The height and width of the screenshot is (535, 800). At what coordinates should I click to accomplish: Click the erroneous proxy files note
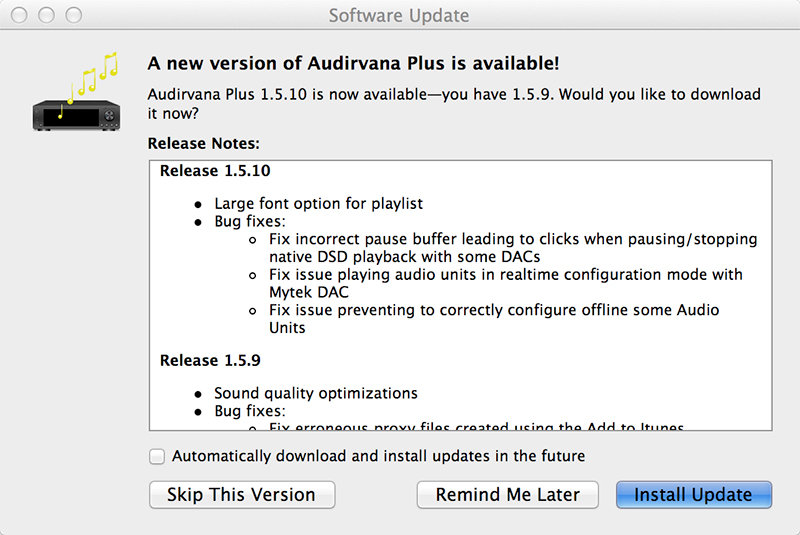[476, 426]
